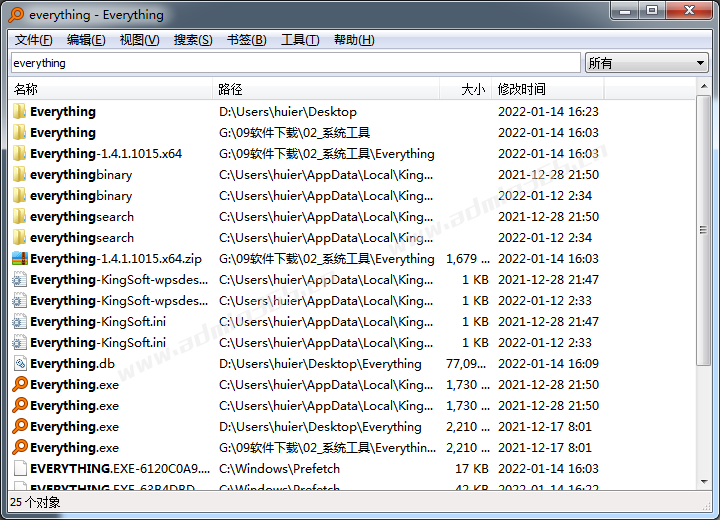The width and height of the screenshot is (720, 520).
Task: Sort by the 修改时间 column header
Action: coord(548,89)
